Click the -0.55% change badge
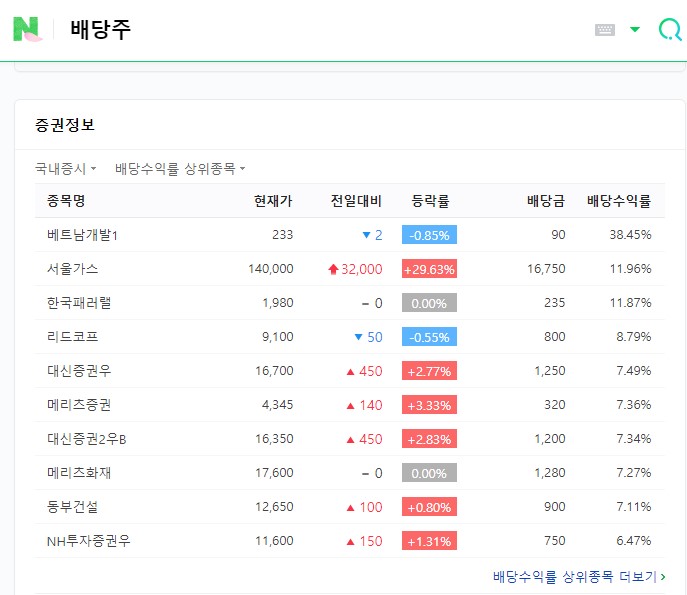The image size is (687, 595). coord(429,336)
